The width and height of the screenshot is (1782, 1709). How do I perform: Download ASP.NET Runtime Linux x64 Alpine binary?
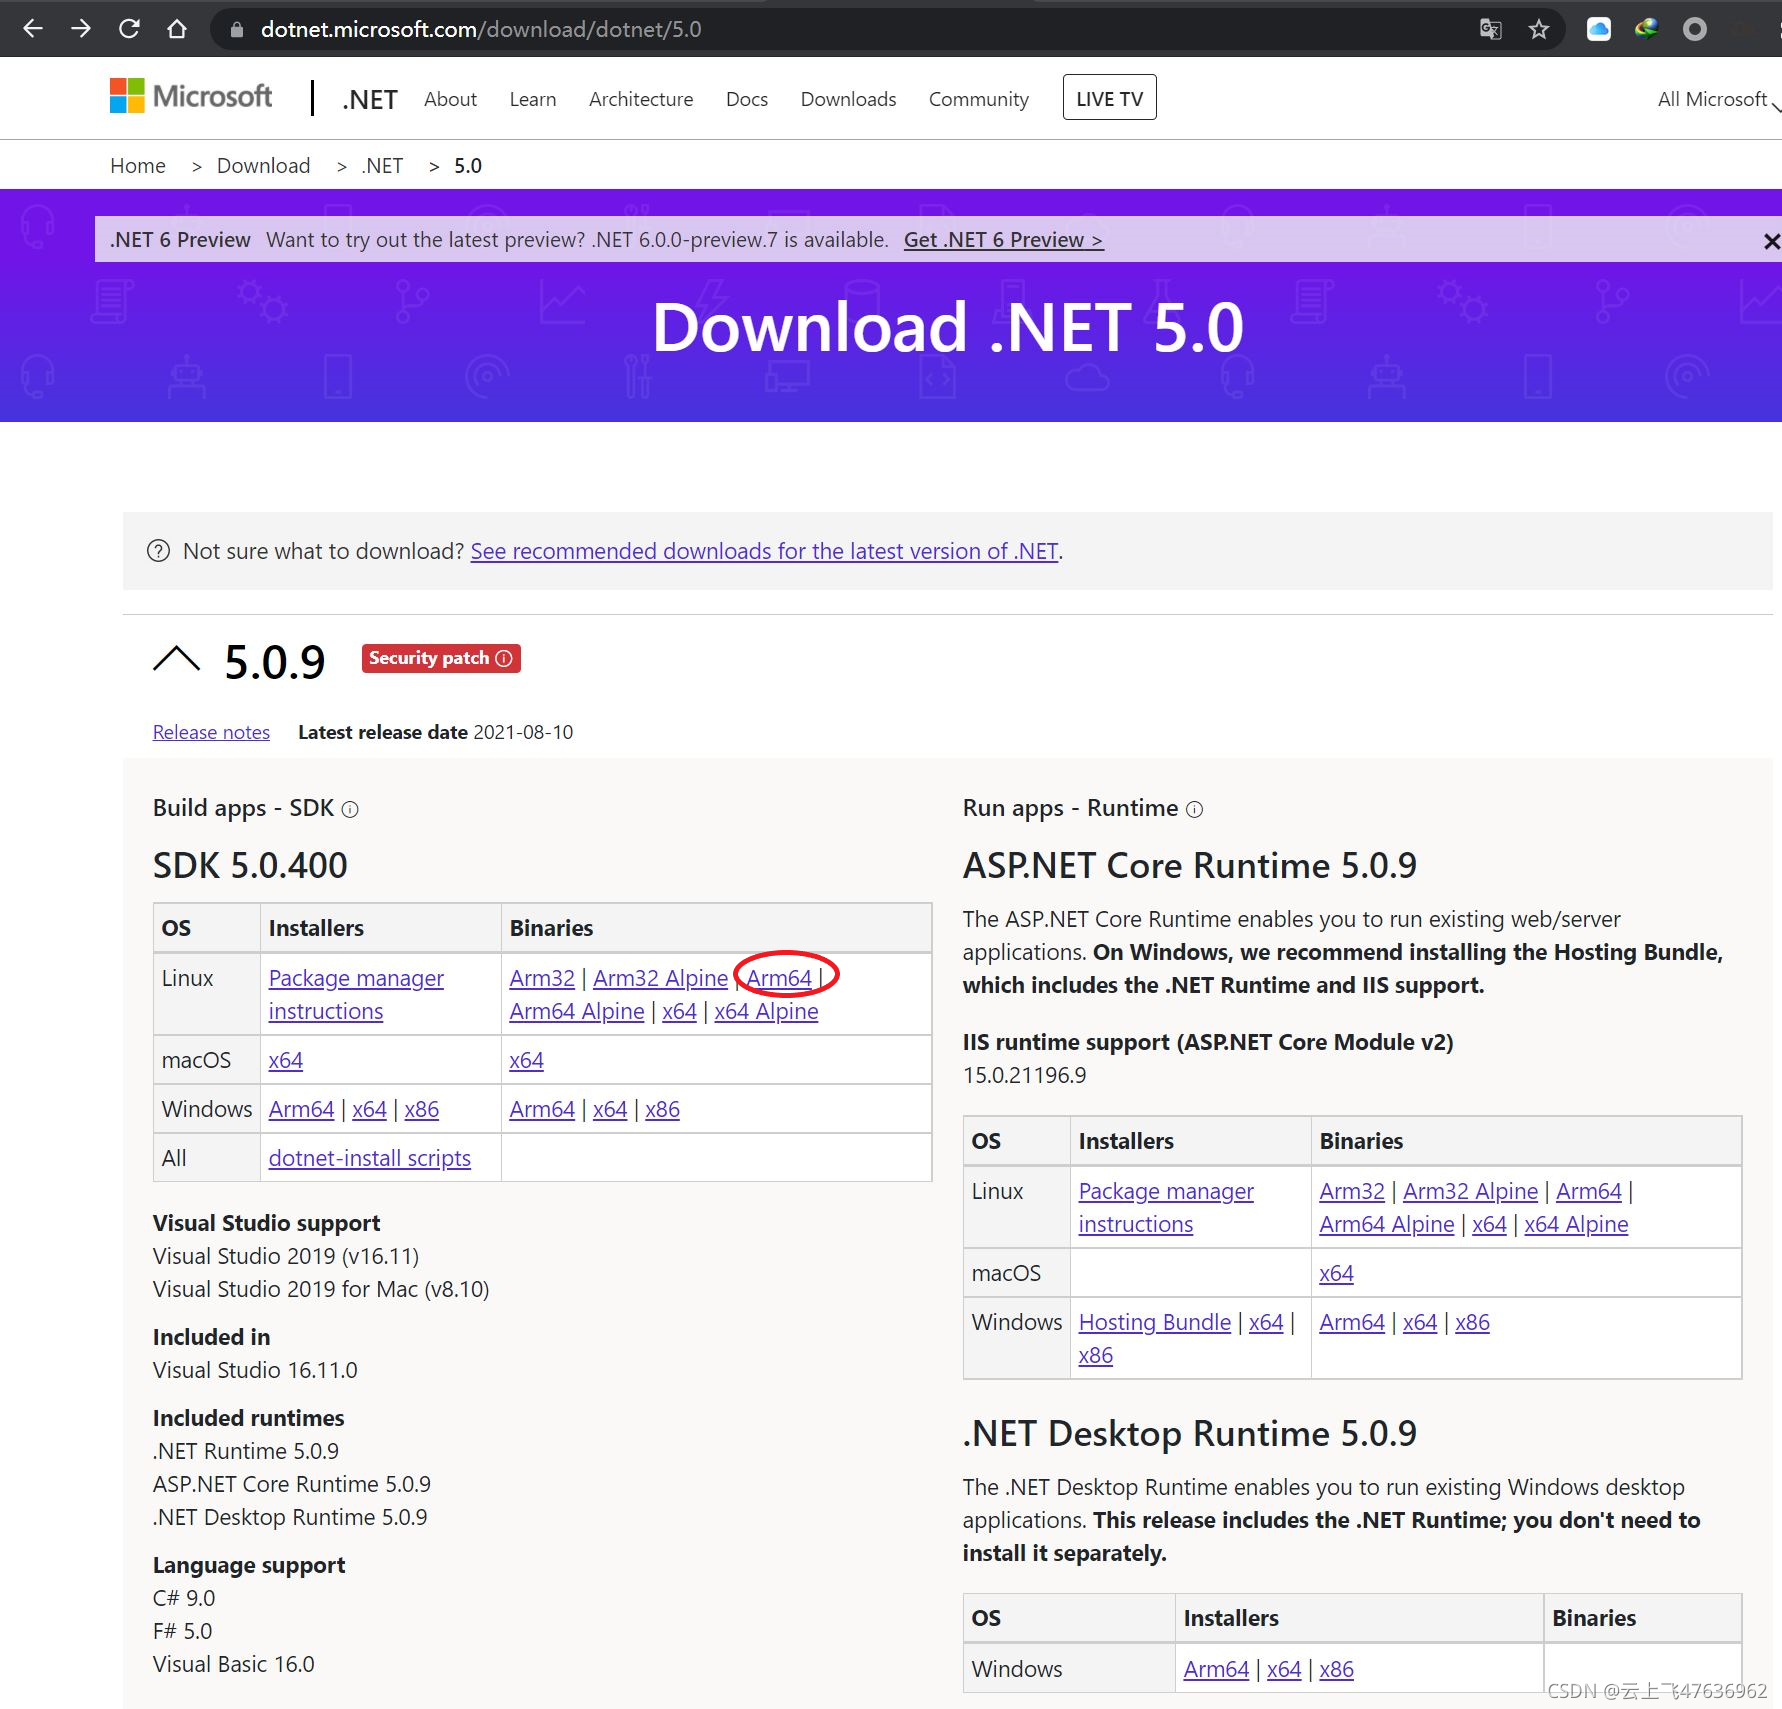click(x=1576, y=1224)
